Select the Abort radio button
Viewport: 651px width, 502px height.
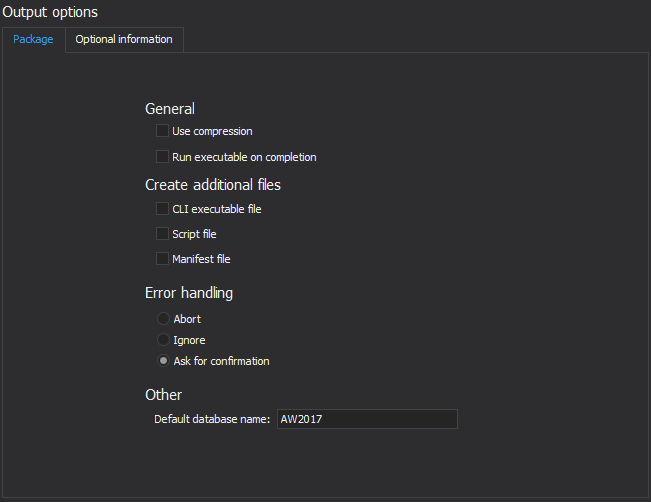point(163,319)
